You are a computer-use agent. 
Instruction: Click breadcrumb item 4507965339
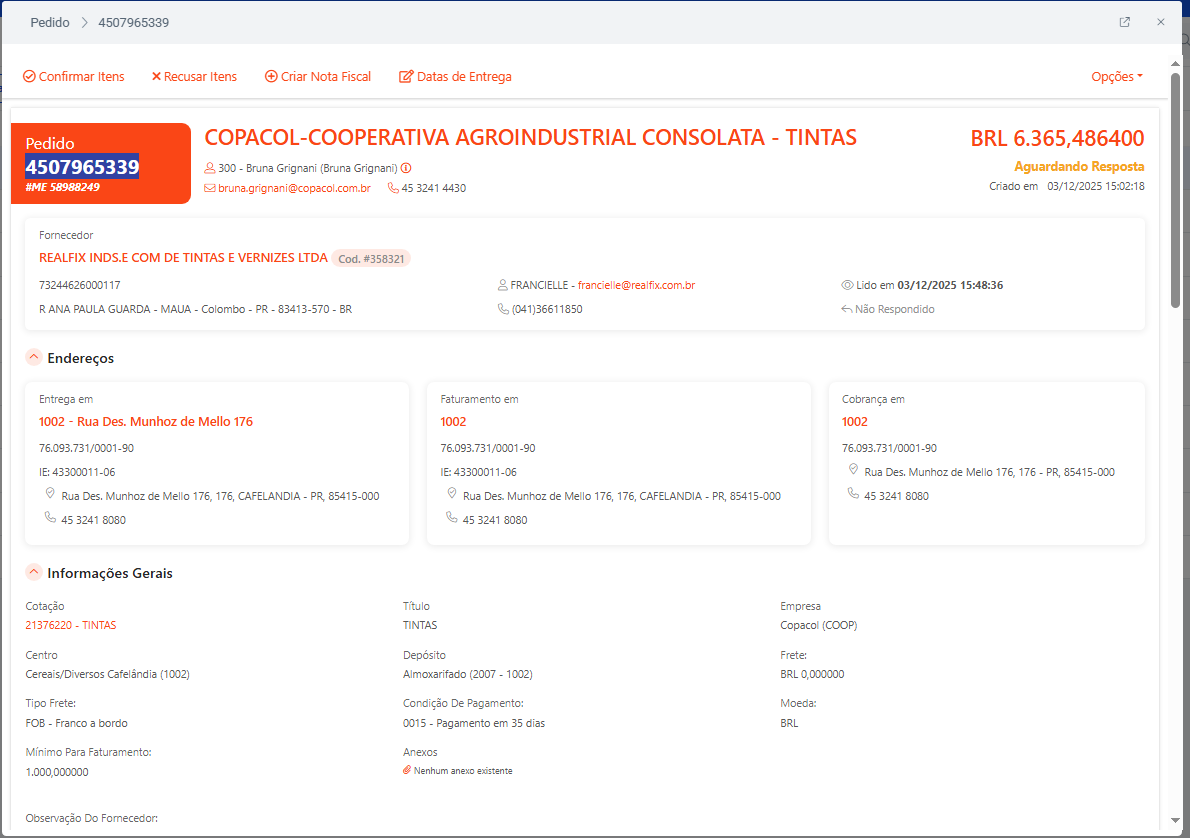[x=133, y=22]
